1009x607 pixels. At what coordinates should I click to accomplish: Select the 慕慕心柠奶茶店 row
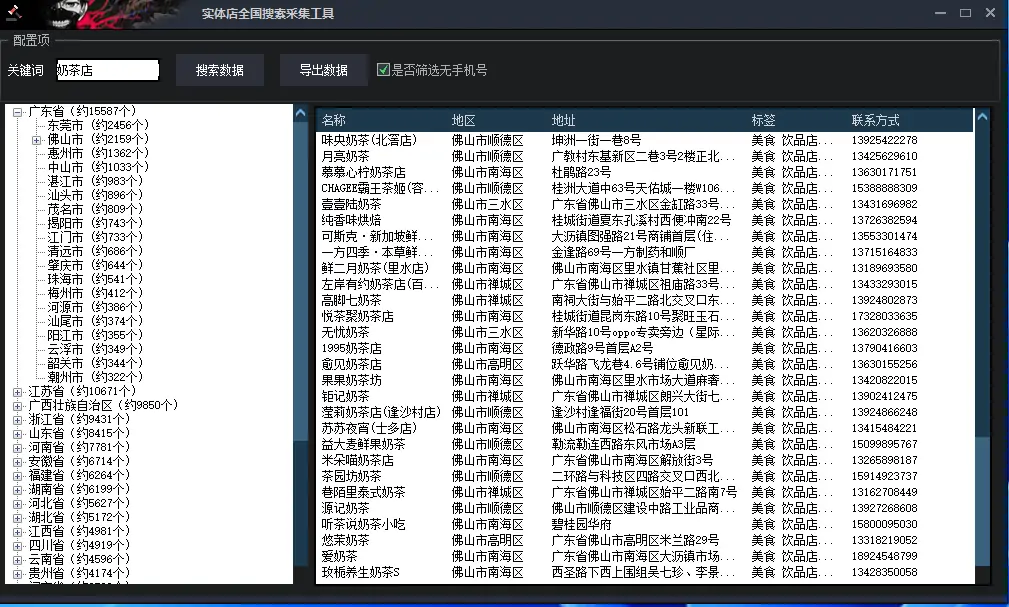645,173
